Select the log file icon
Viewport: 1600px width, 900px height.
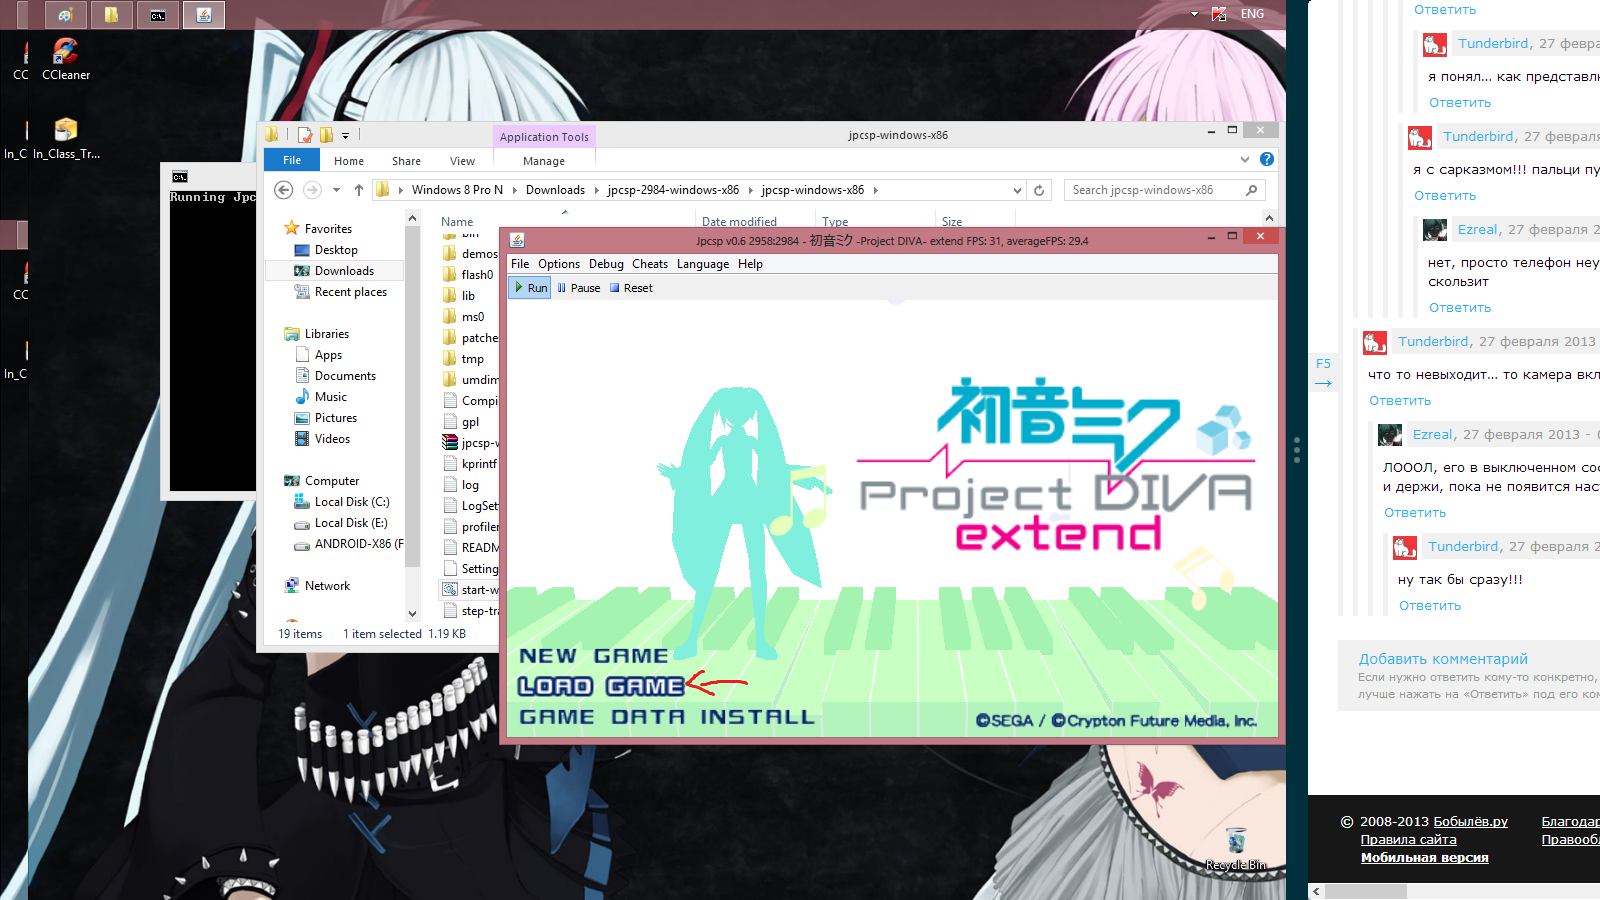coord(450,485)
